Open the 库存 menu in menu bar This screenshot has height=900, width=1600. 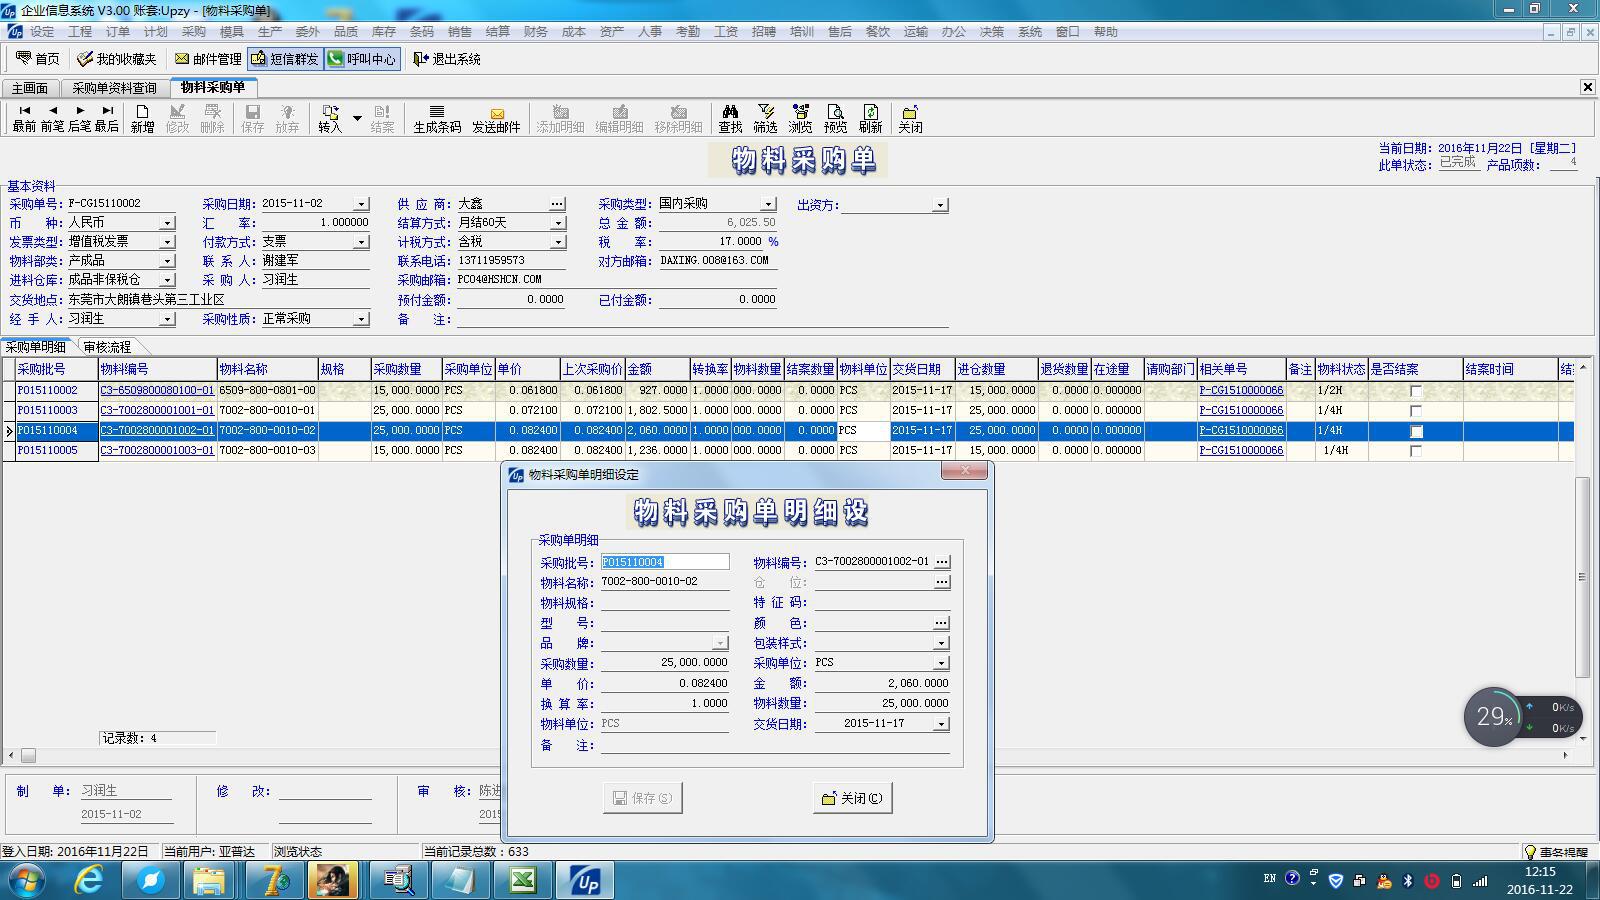(383, 32)
